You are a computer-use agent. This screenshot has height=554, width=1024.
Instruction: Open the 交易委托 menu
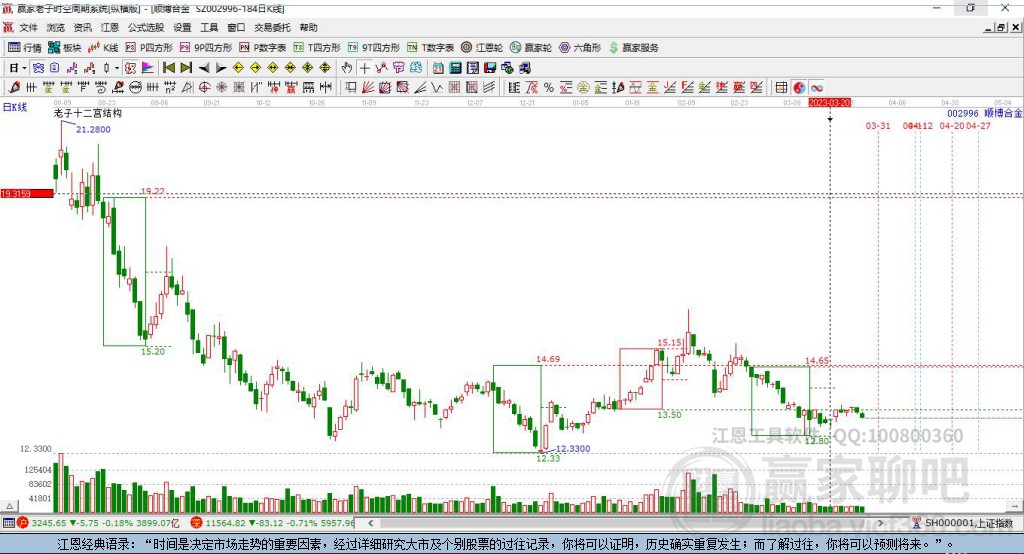click(272, 27)
